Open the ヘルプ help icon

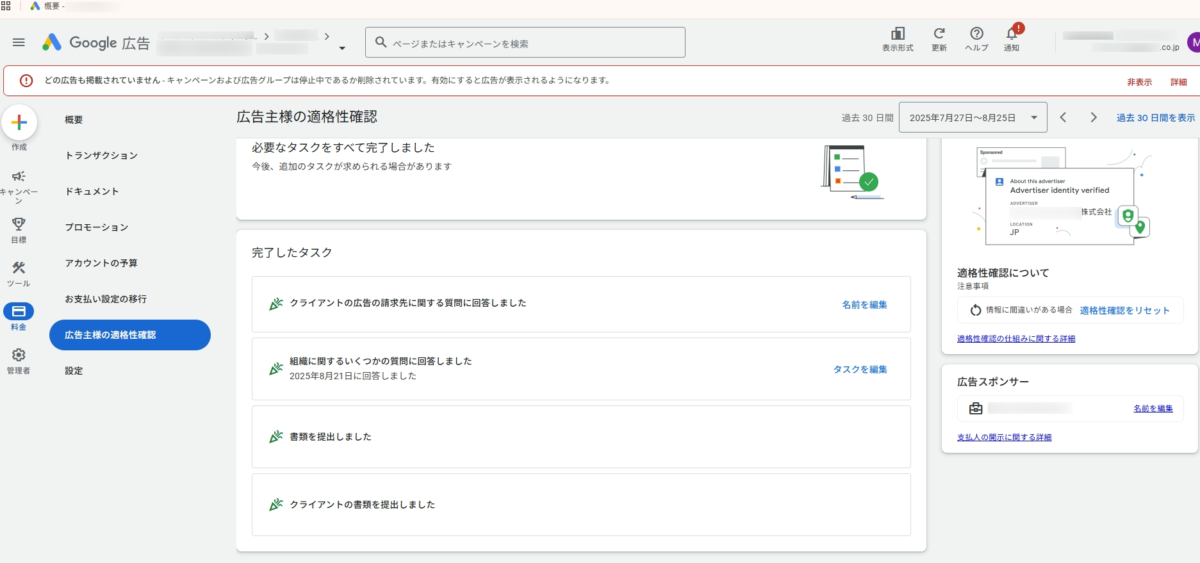(x=976, y=34)
